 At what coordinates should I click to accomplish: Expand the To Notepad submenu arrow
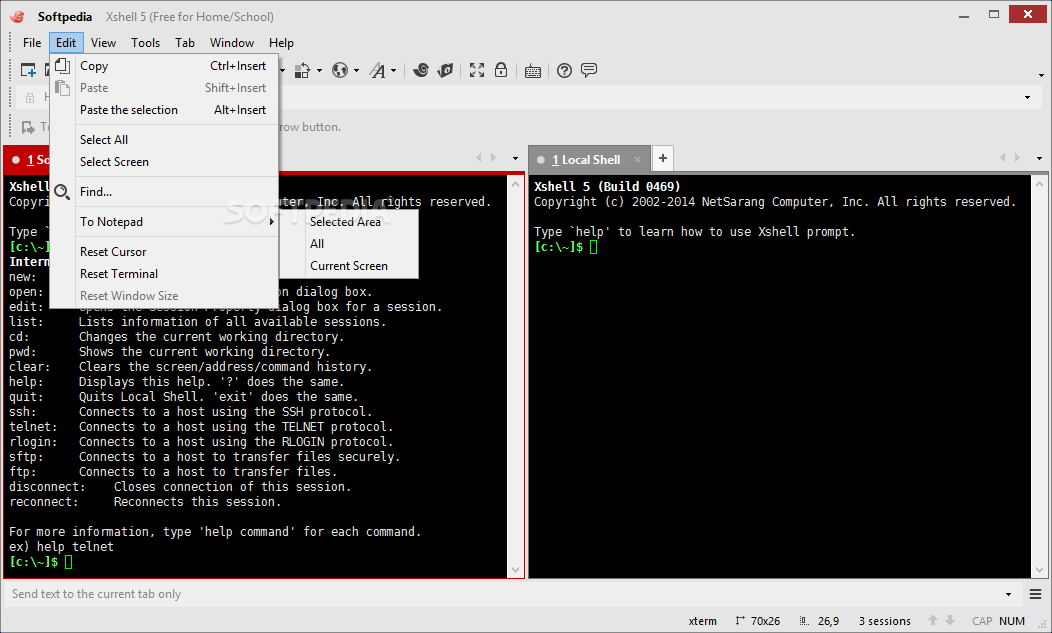click(272, 222)
